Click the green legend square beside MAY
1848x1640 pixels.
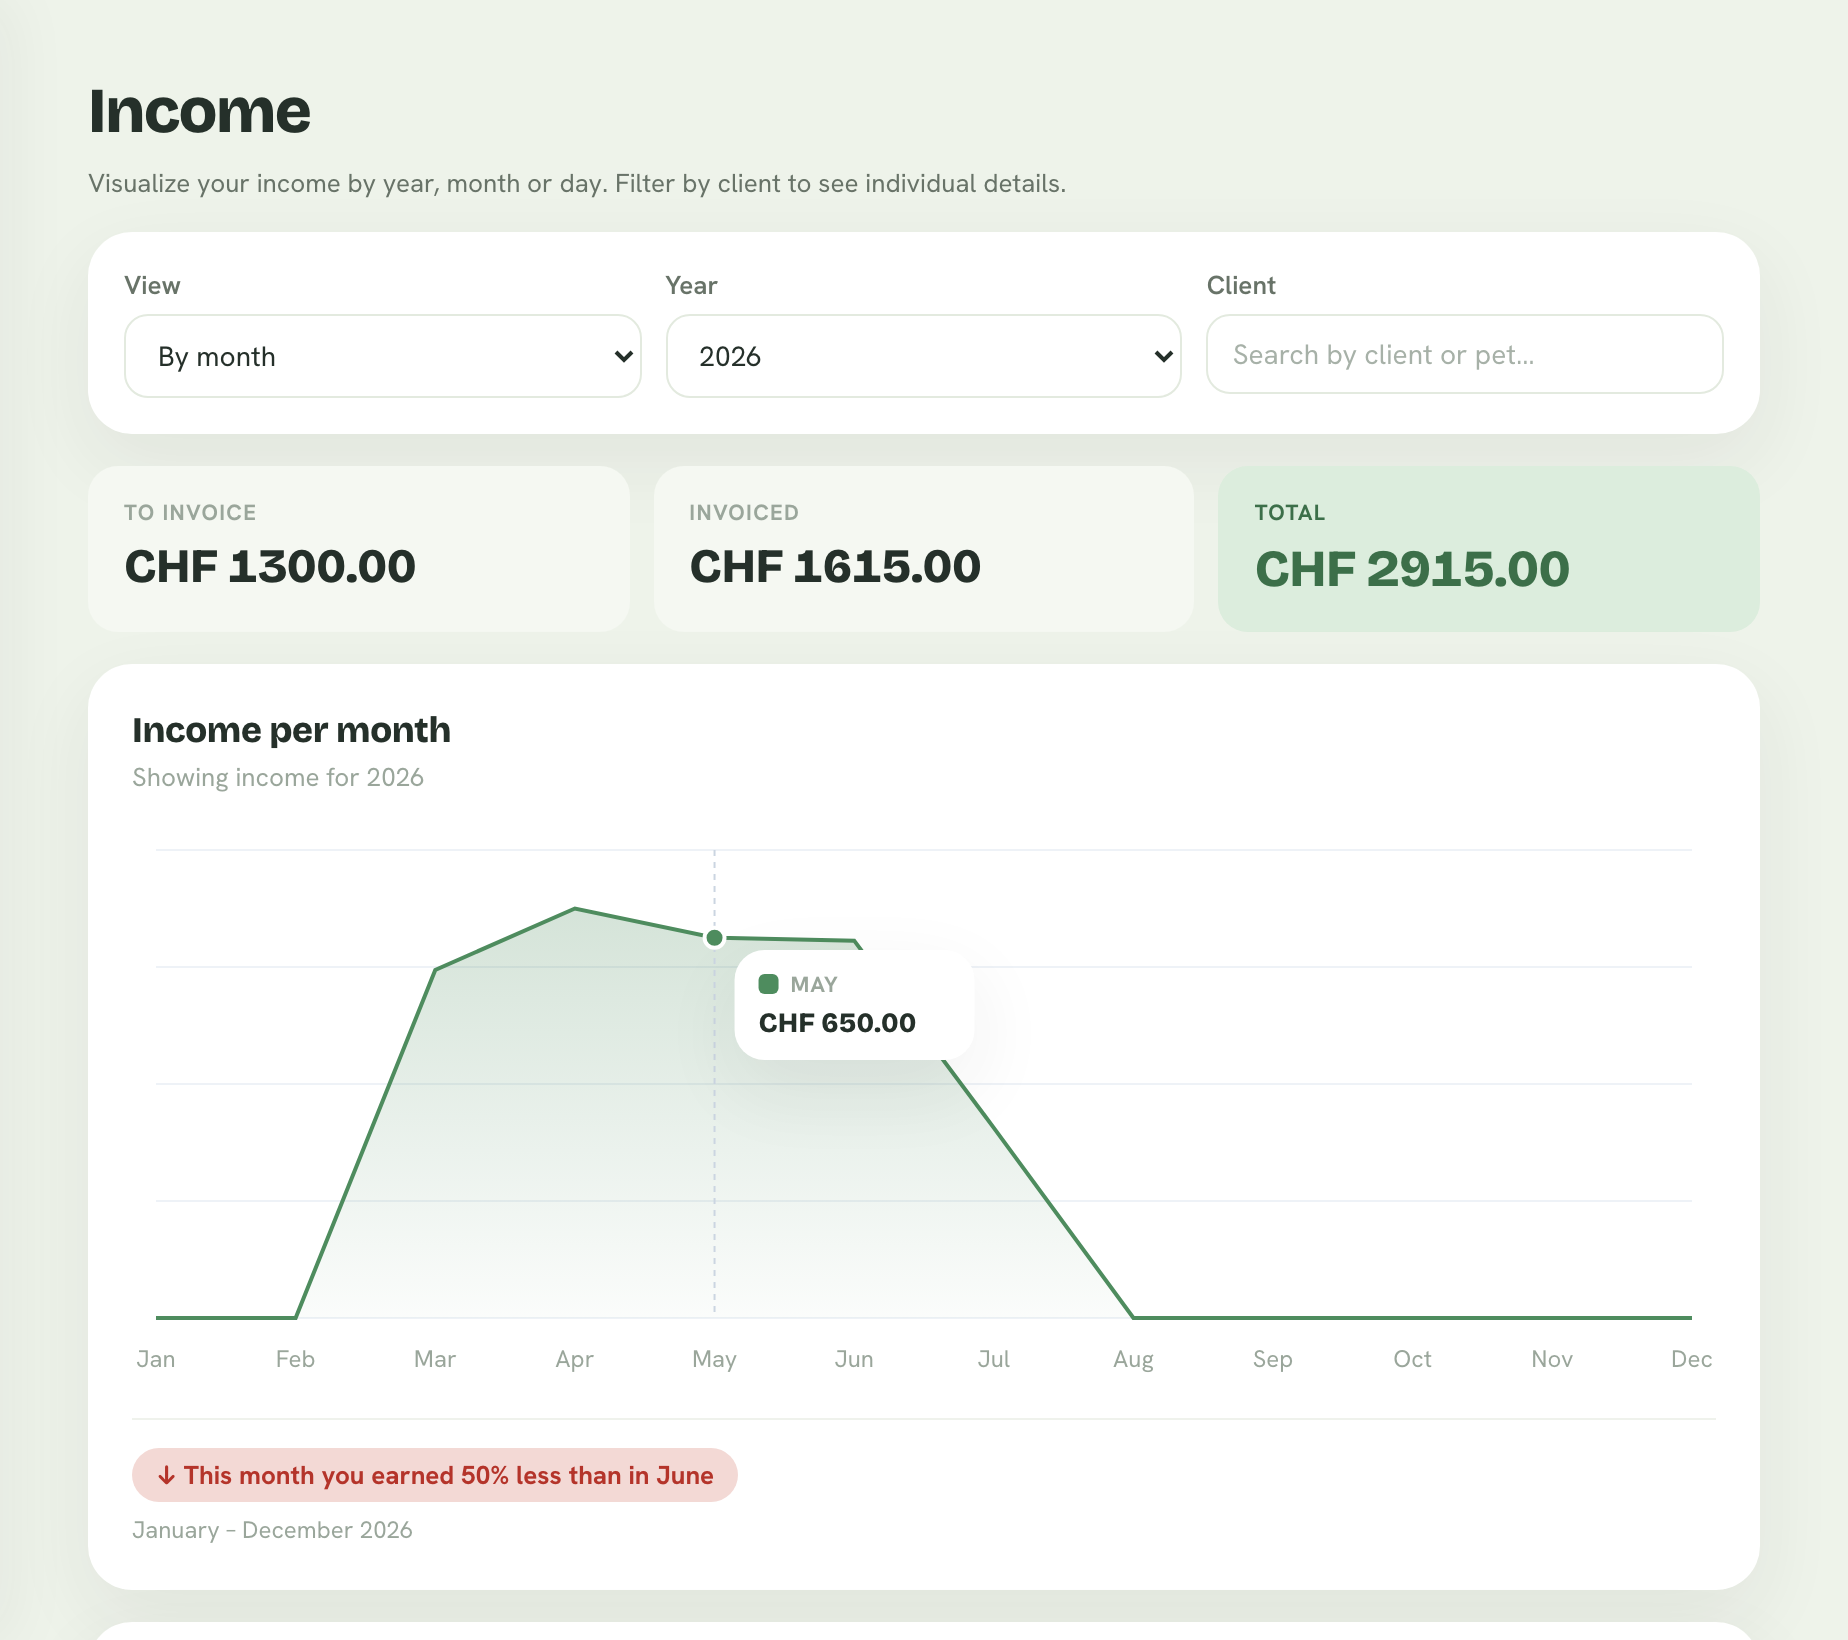click(769, 984)
